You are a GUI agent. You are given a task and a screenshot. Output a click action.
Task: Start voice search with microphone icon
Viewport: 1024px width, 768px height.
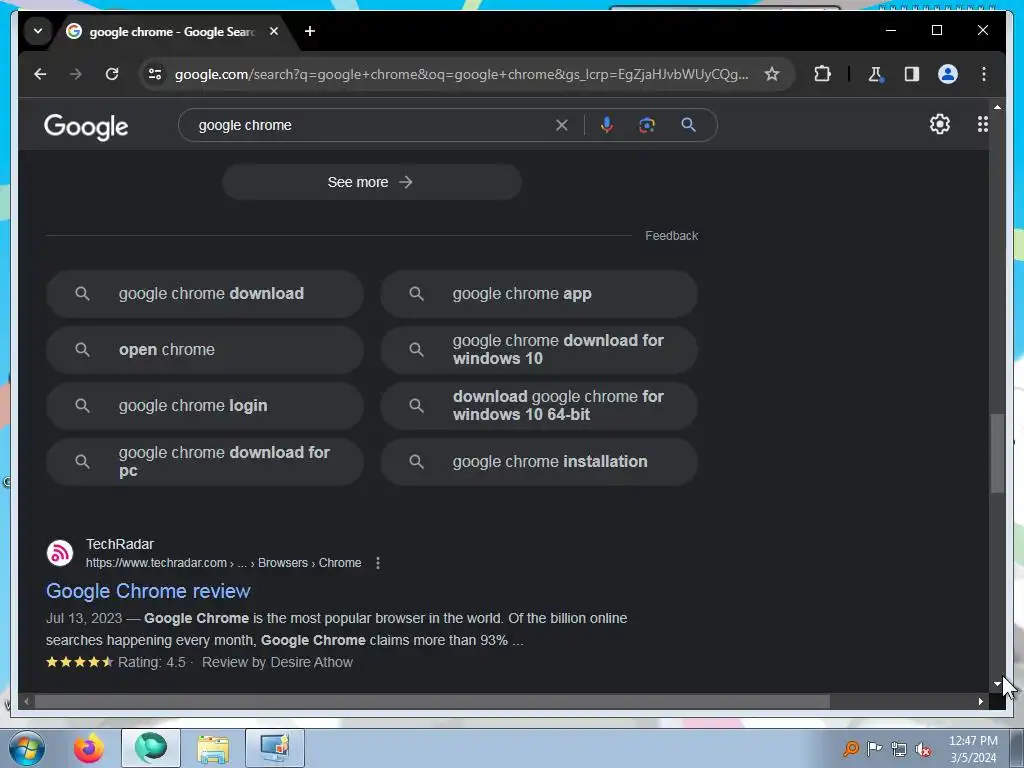pos(607,125)
